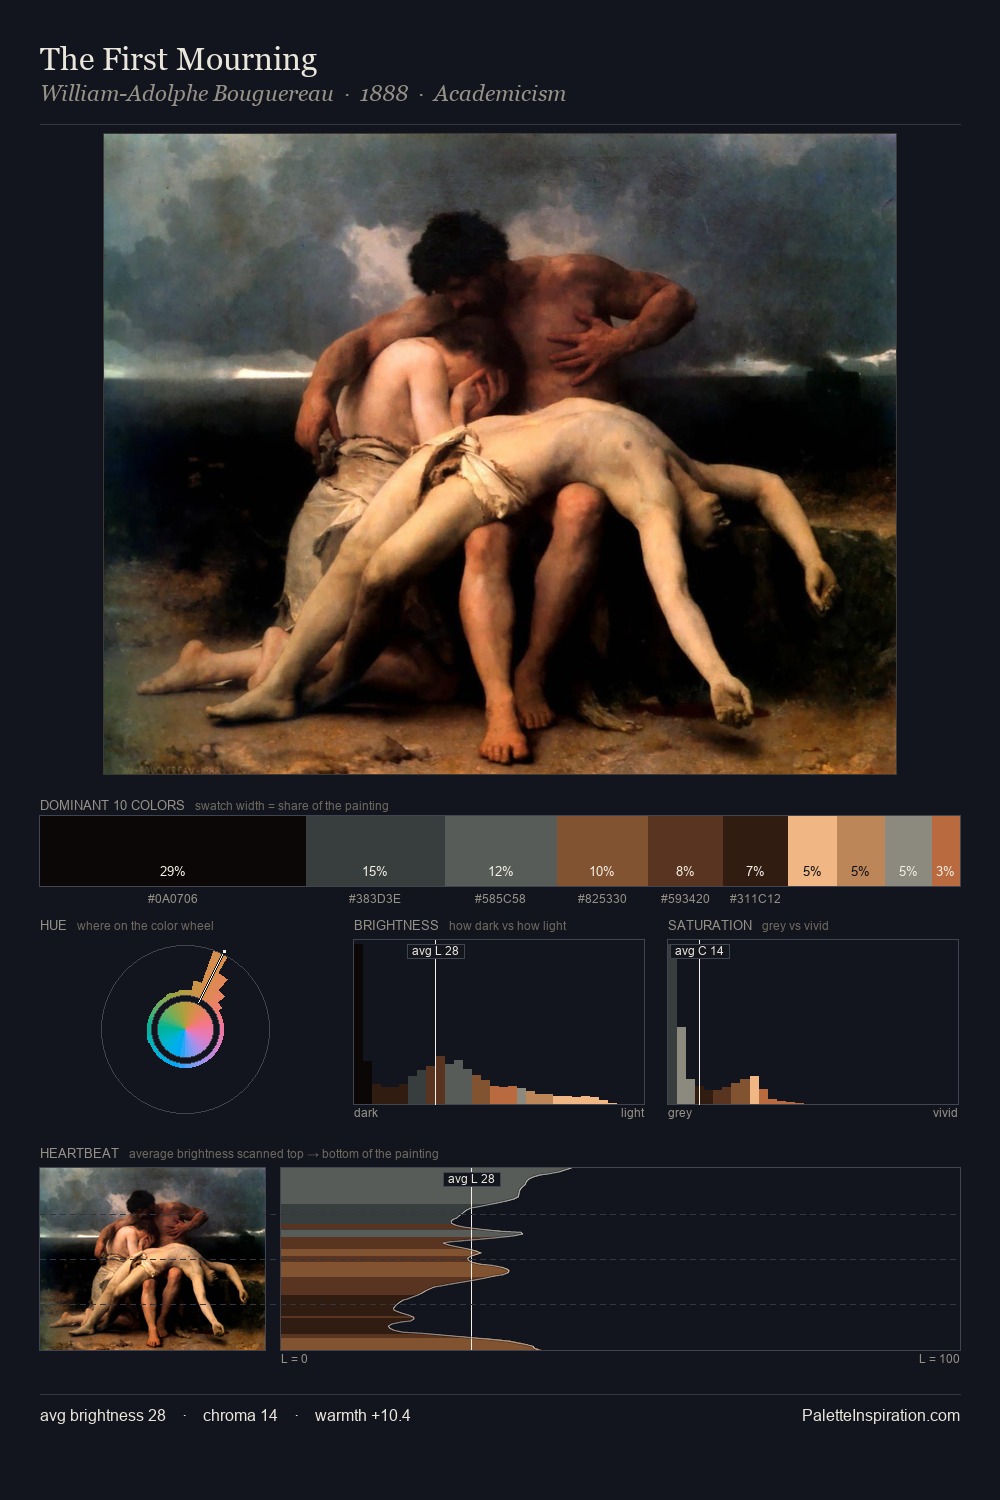Select the artist name William-Adolphe Bouguereau
Screen dimensions: 1000x1500
[186, 94]
